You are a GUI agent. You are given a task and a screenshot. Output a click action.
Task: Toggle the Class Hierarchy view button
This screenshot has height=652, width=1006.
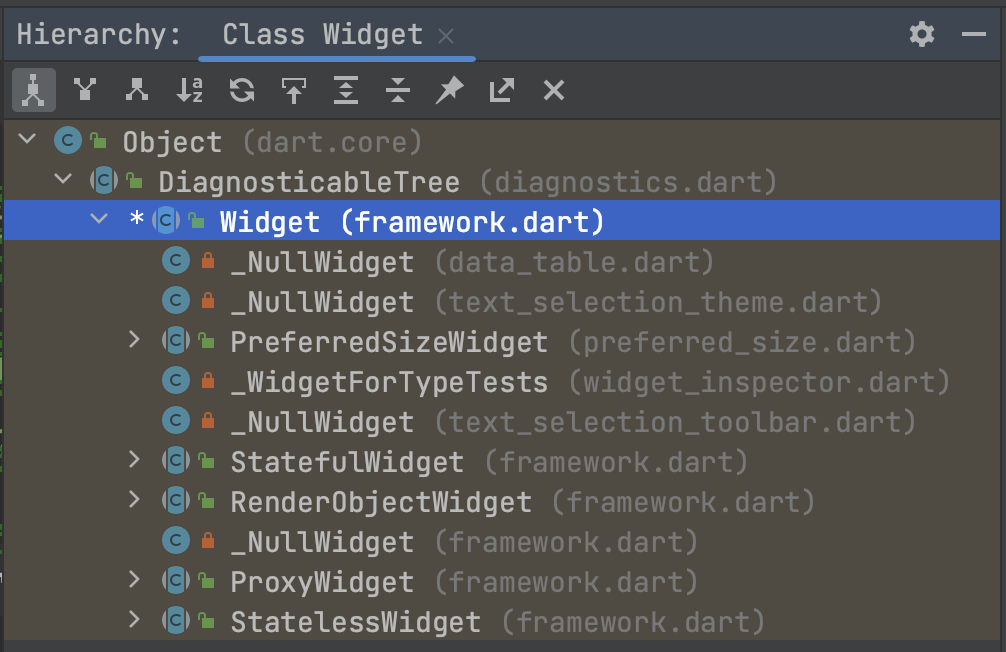coord(33,90)
